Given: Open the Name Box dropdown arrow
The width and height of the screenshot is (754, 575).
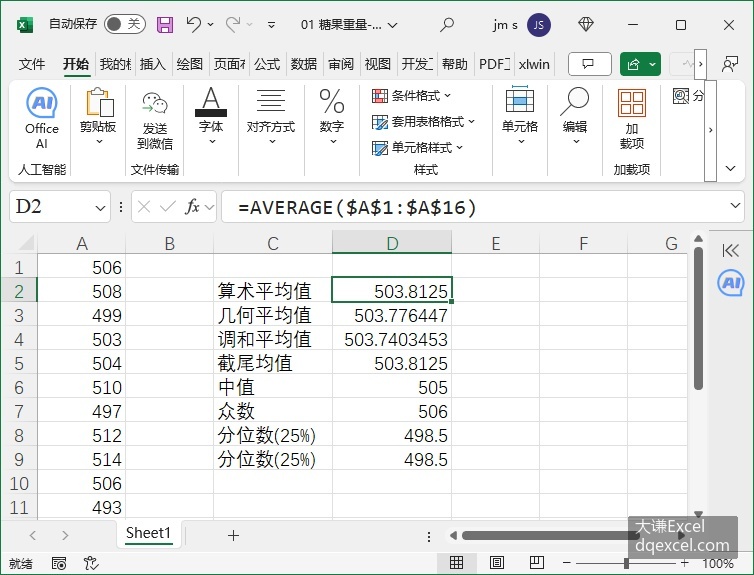Looking at the screenshot, I should click(x=100, y=208).
